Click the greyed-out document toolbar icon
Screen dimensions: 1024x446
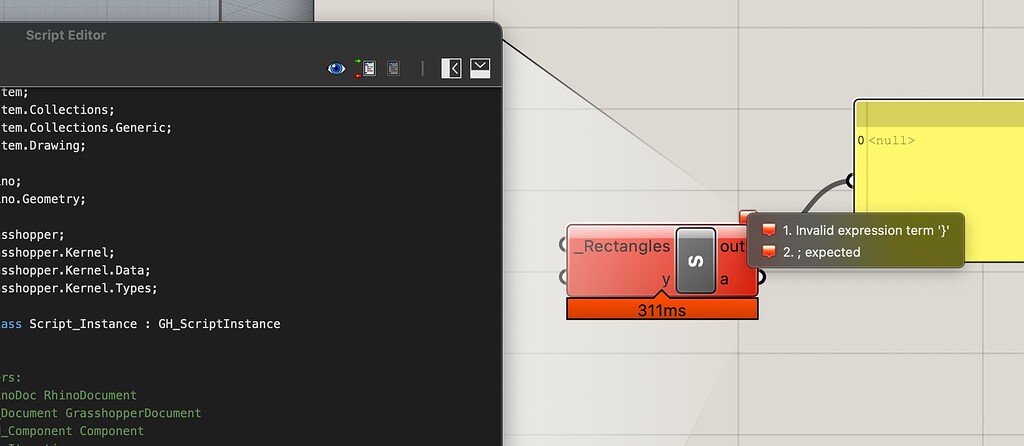393,68
